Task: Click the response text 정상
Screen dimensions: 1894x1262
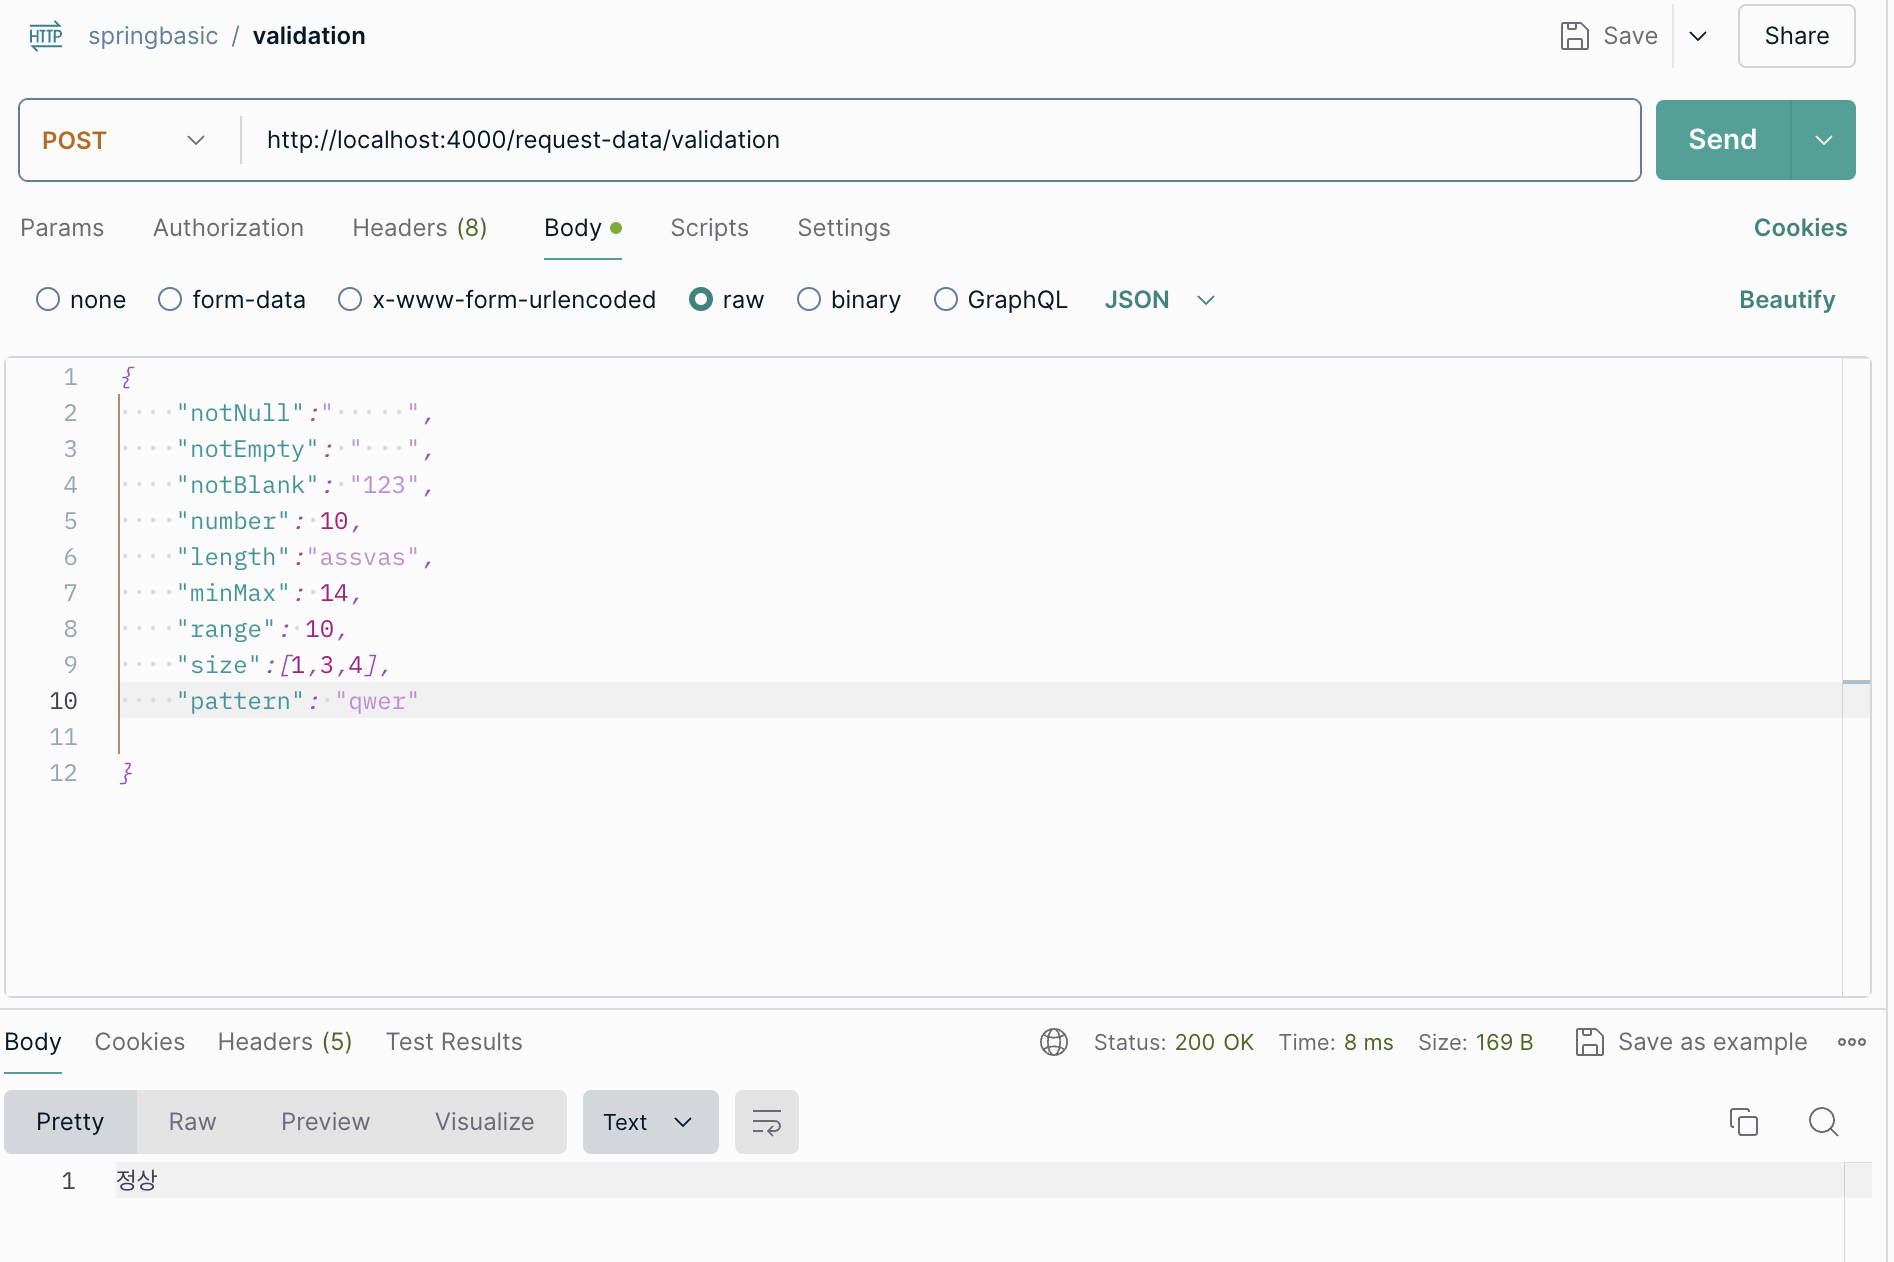Action: click(x=136, y=1180)
